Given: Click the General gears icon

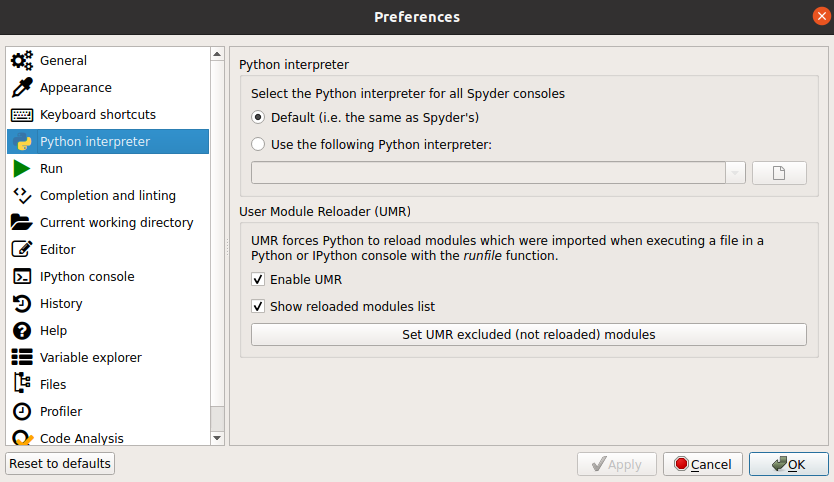Looking at the screenshot, I should coord(22,61).
